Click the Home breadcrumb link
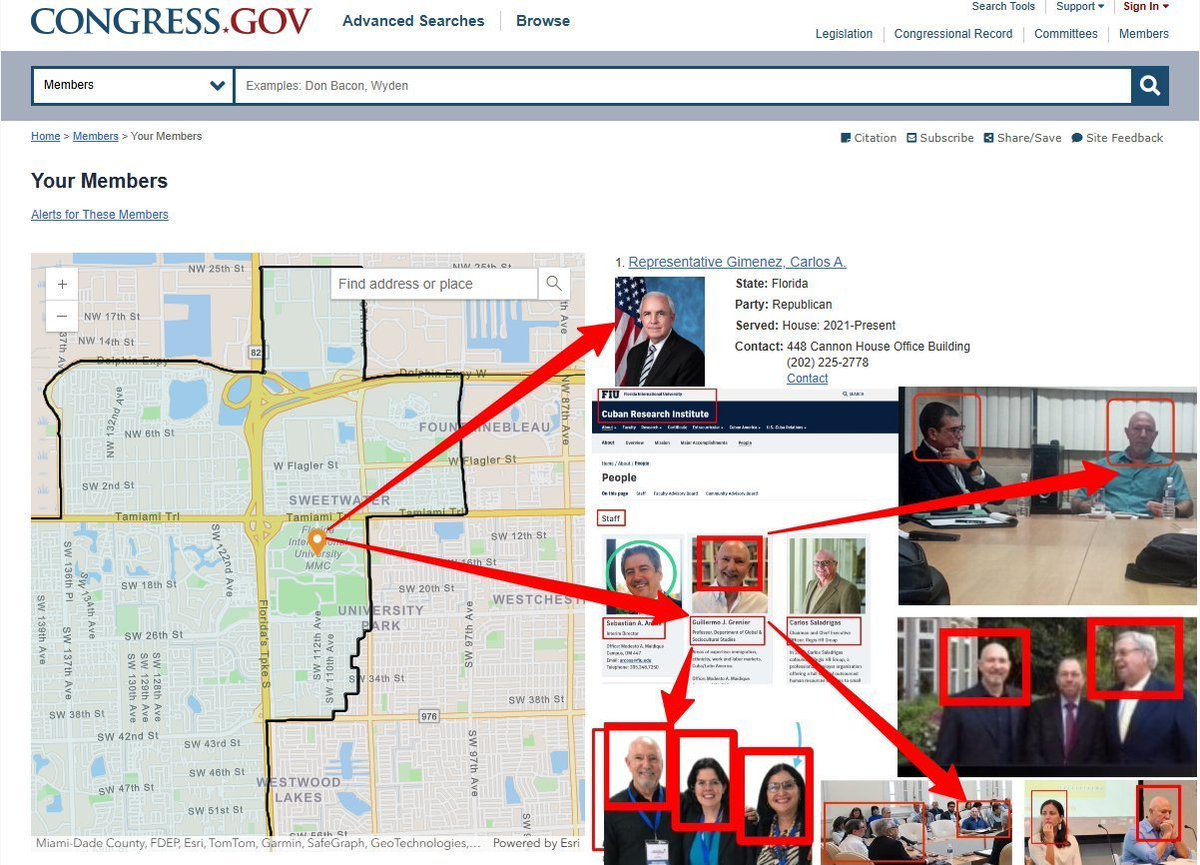The width and height of the screenshot is (1200, 865). click(x=45, y=136)
